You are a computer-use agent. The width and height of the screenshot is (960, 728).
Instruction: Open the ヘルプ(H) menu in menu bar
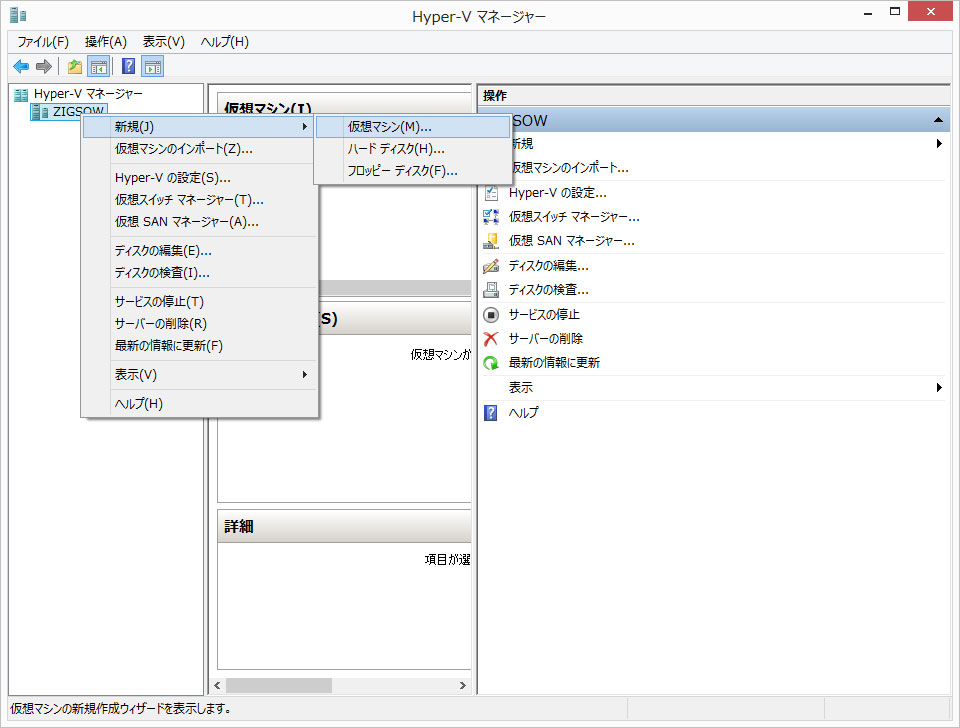[x=225, y=42]
